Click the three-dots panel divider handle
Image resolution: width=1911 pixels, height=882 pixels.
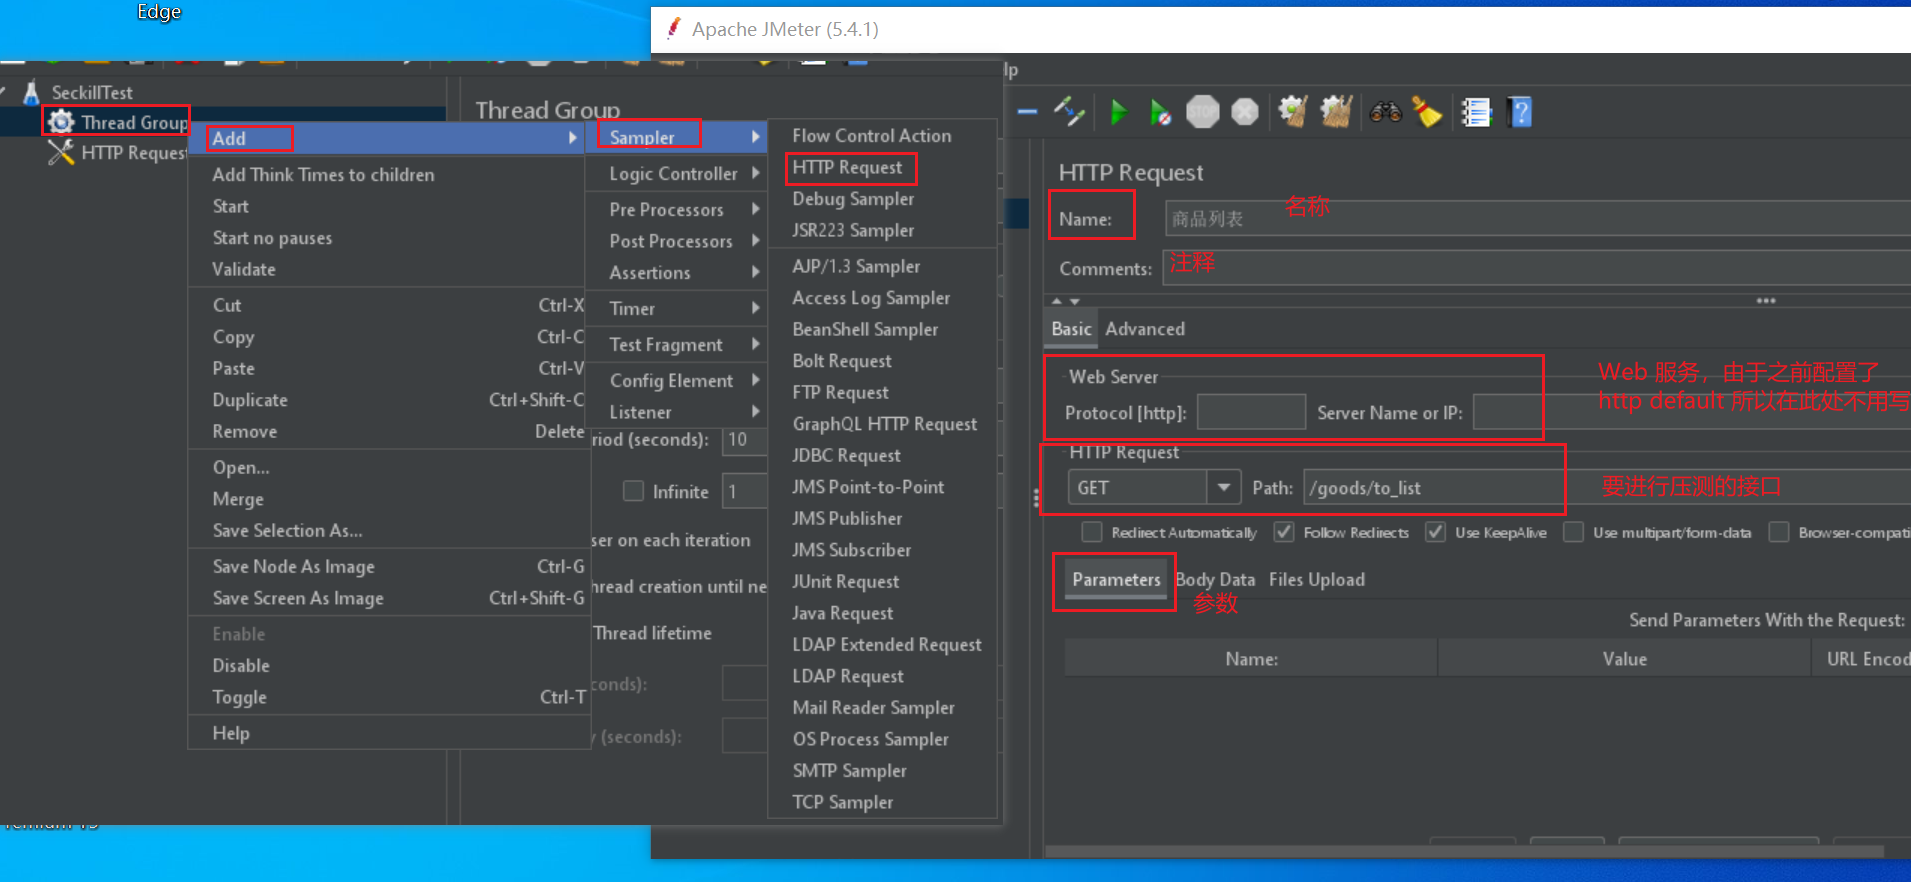1766,300
